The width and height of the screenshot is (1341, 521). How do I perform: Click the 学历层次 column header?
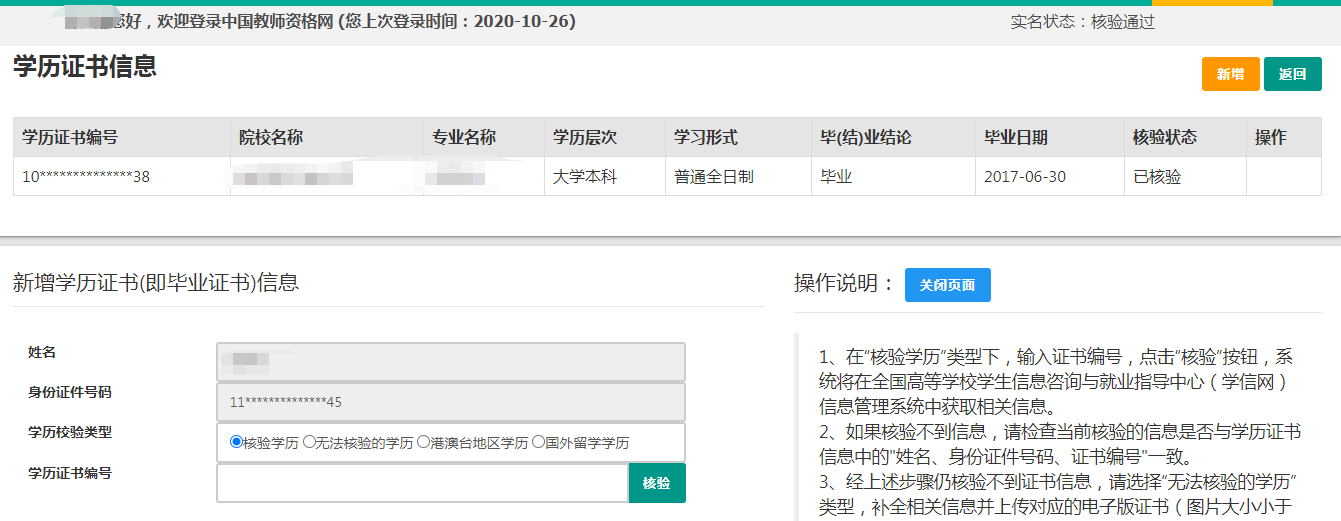coord(585,137)
